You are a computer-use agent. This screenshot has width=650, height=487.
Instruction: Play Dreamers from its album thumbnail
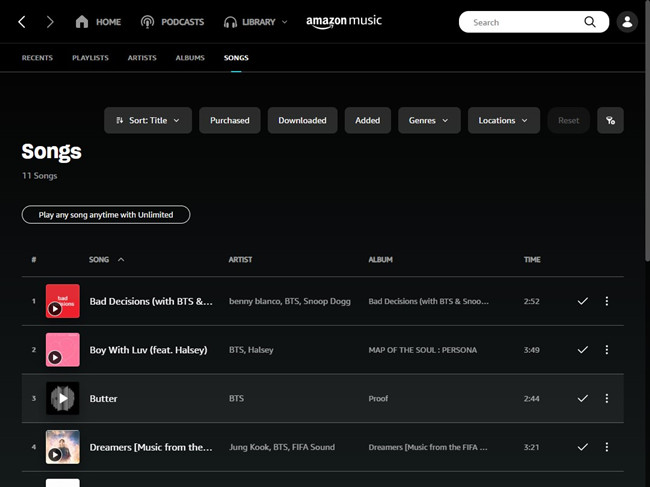[63, 447]
